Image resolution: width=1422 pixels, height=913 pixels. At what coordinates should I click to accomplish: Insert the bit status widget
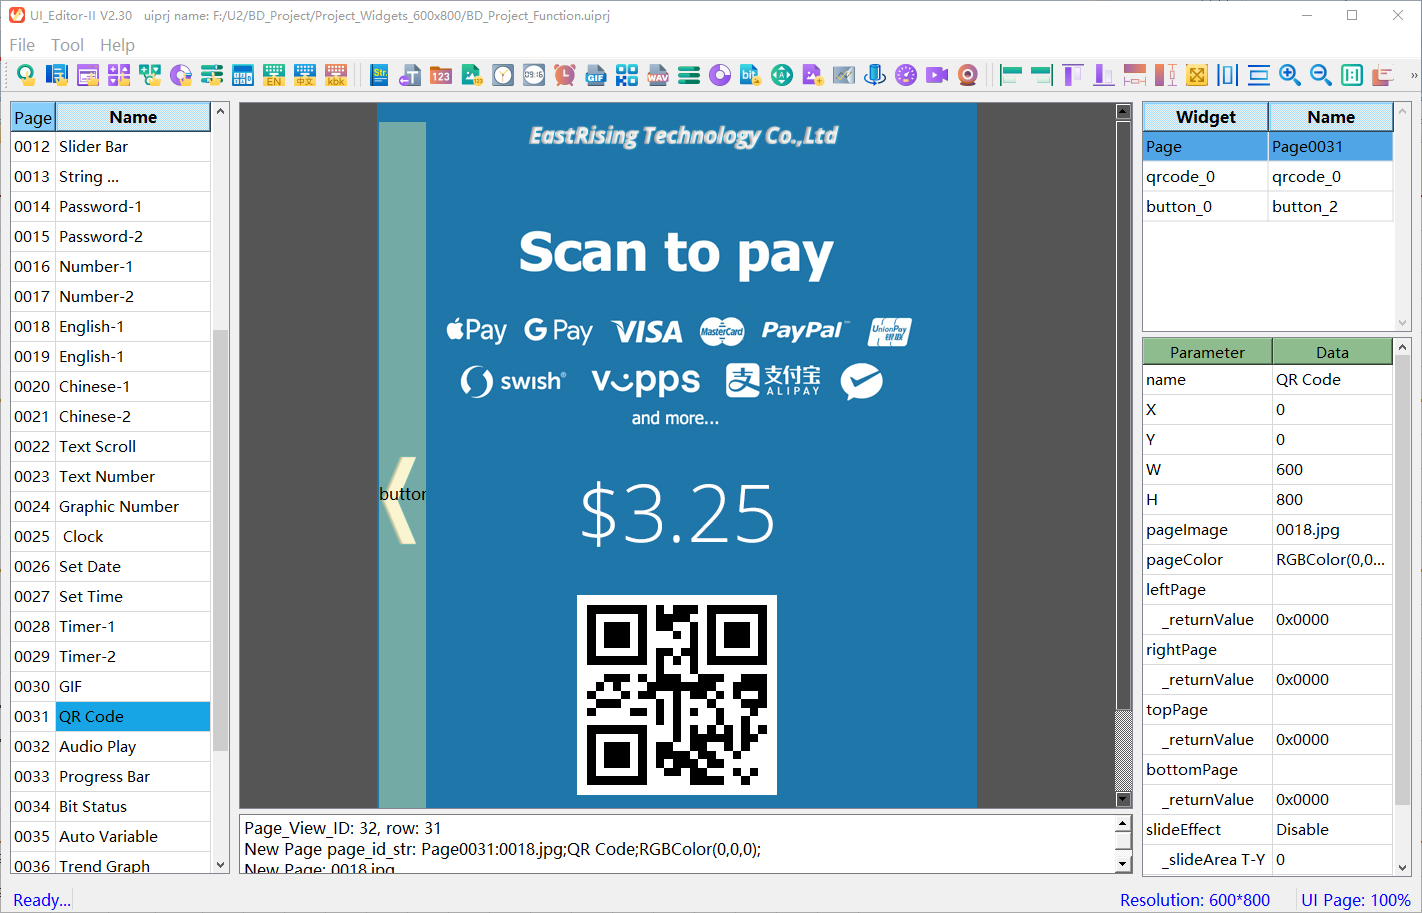(x=751, y=75)
